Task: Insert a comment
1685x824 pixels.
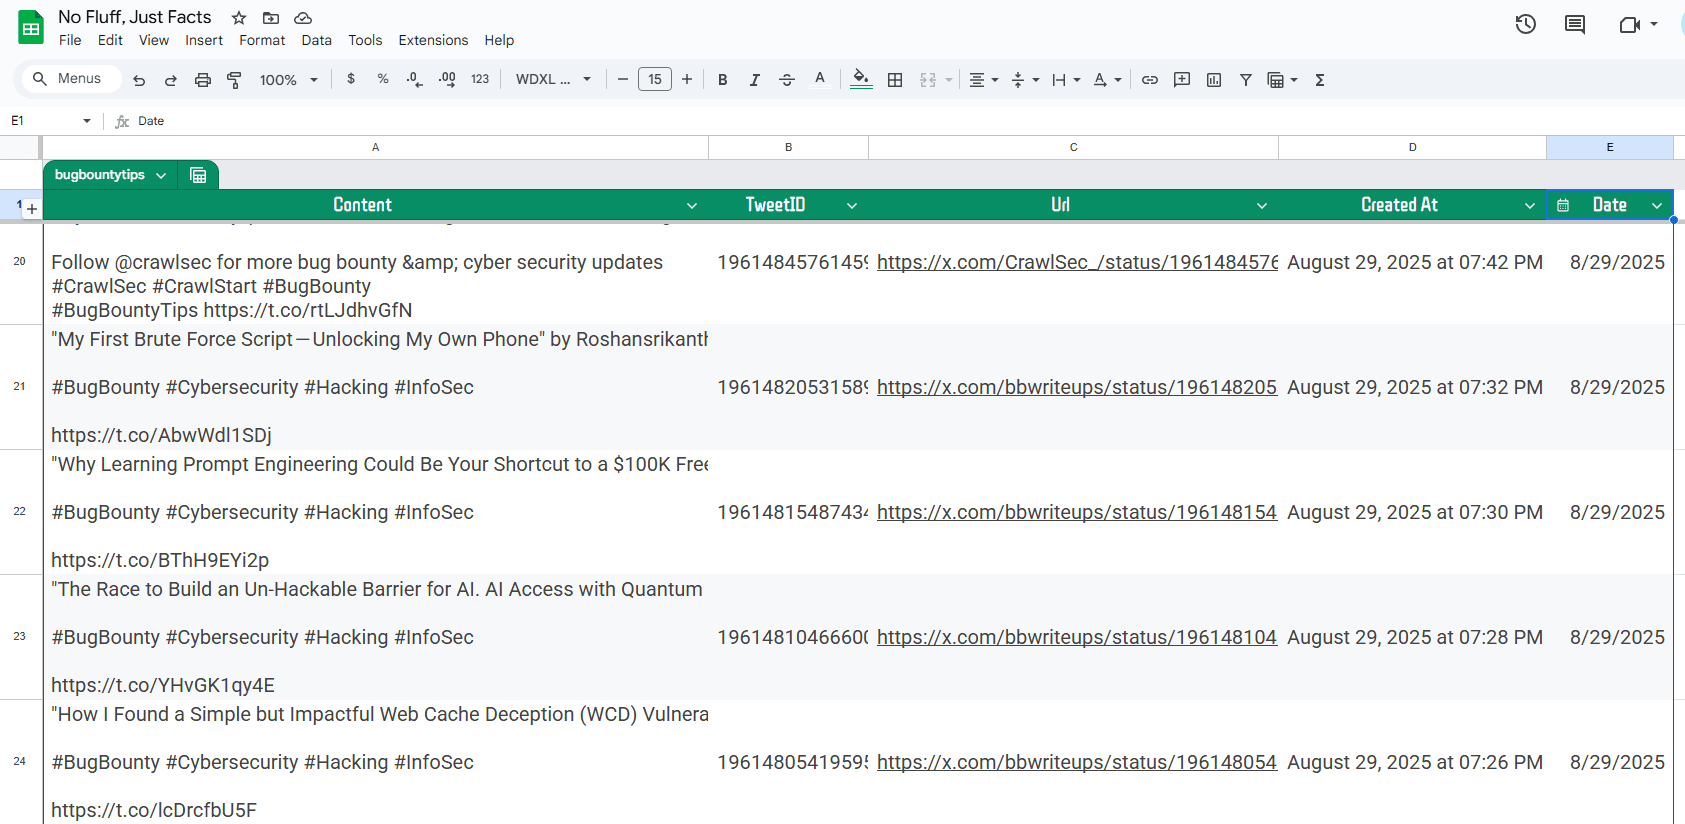Action: (x=1182, y=80)
